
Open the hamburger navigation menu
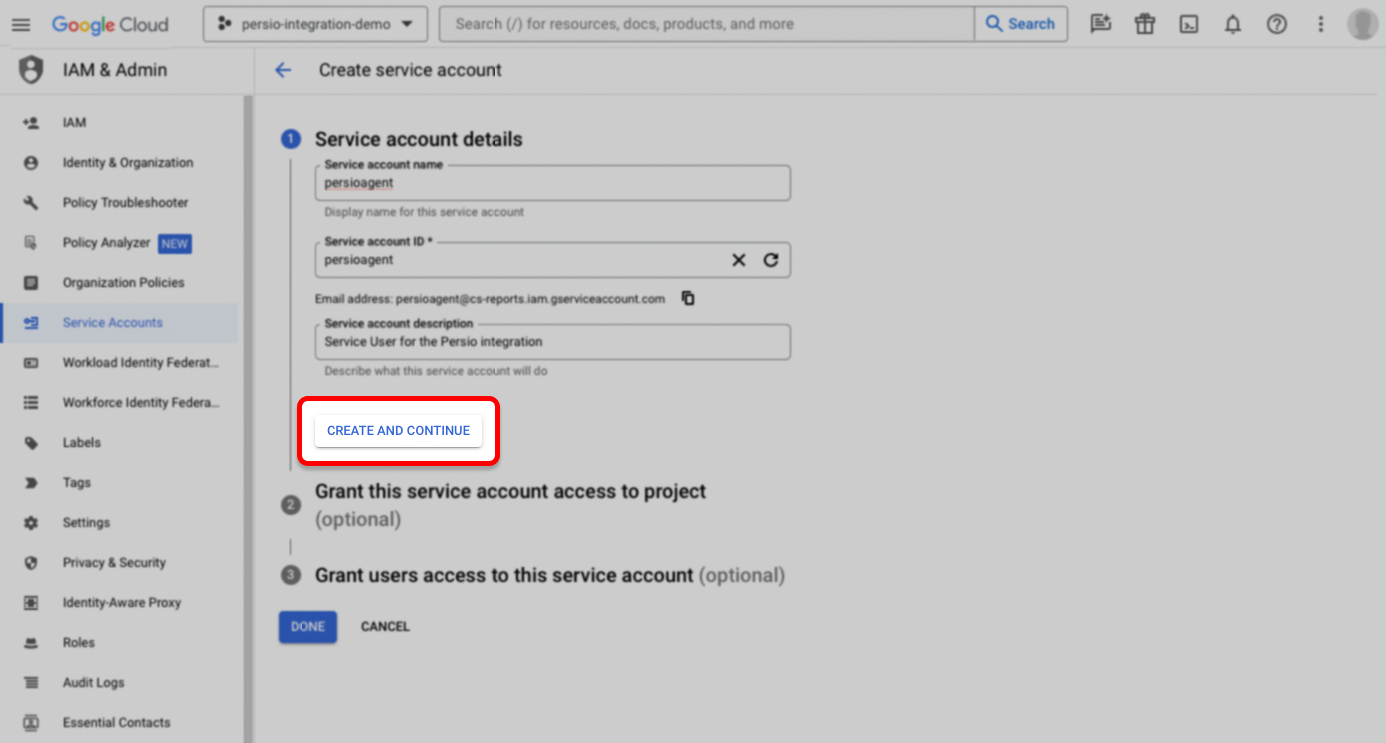(x=21, y=24)
